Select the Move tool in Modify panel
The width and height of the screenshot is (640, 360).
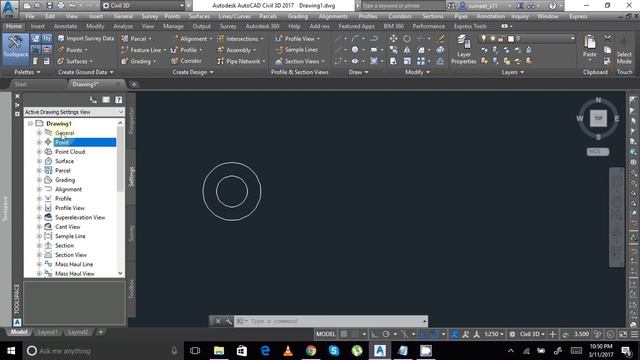point(393,39)
